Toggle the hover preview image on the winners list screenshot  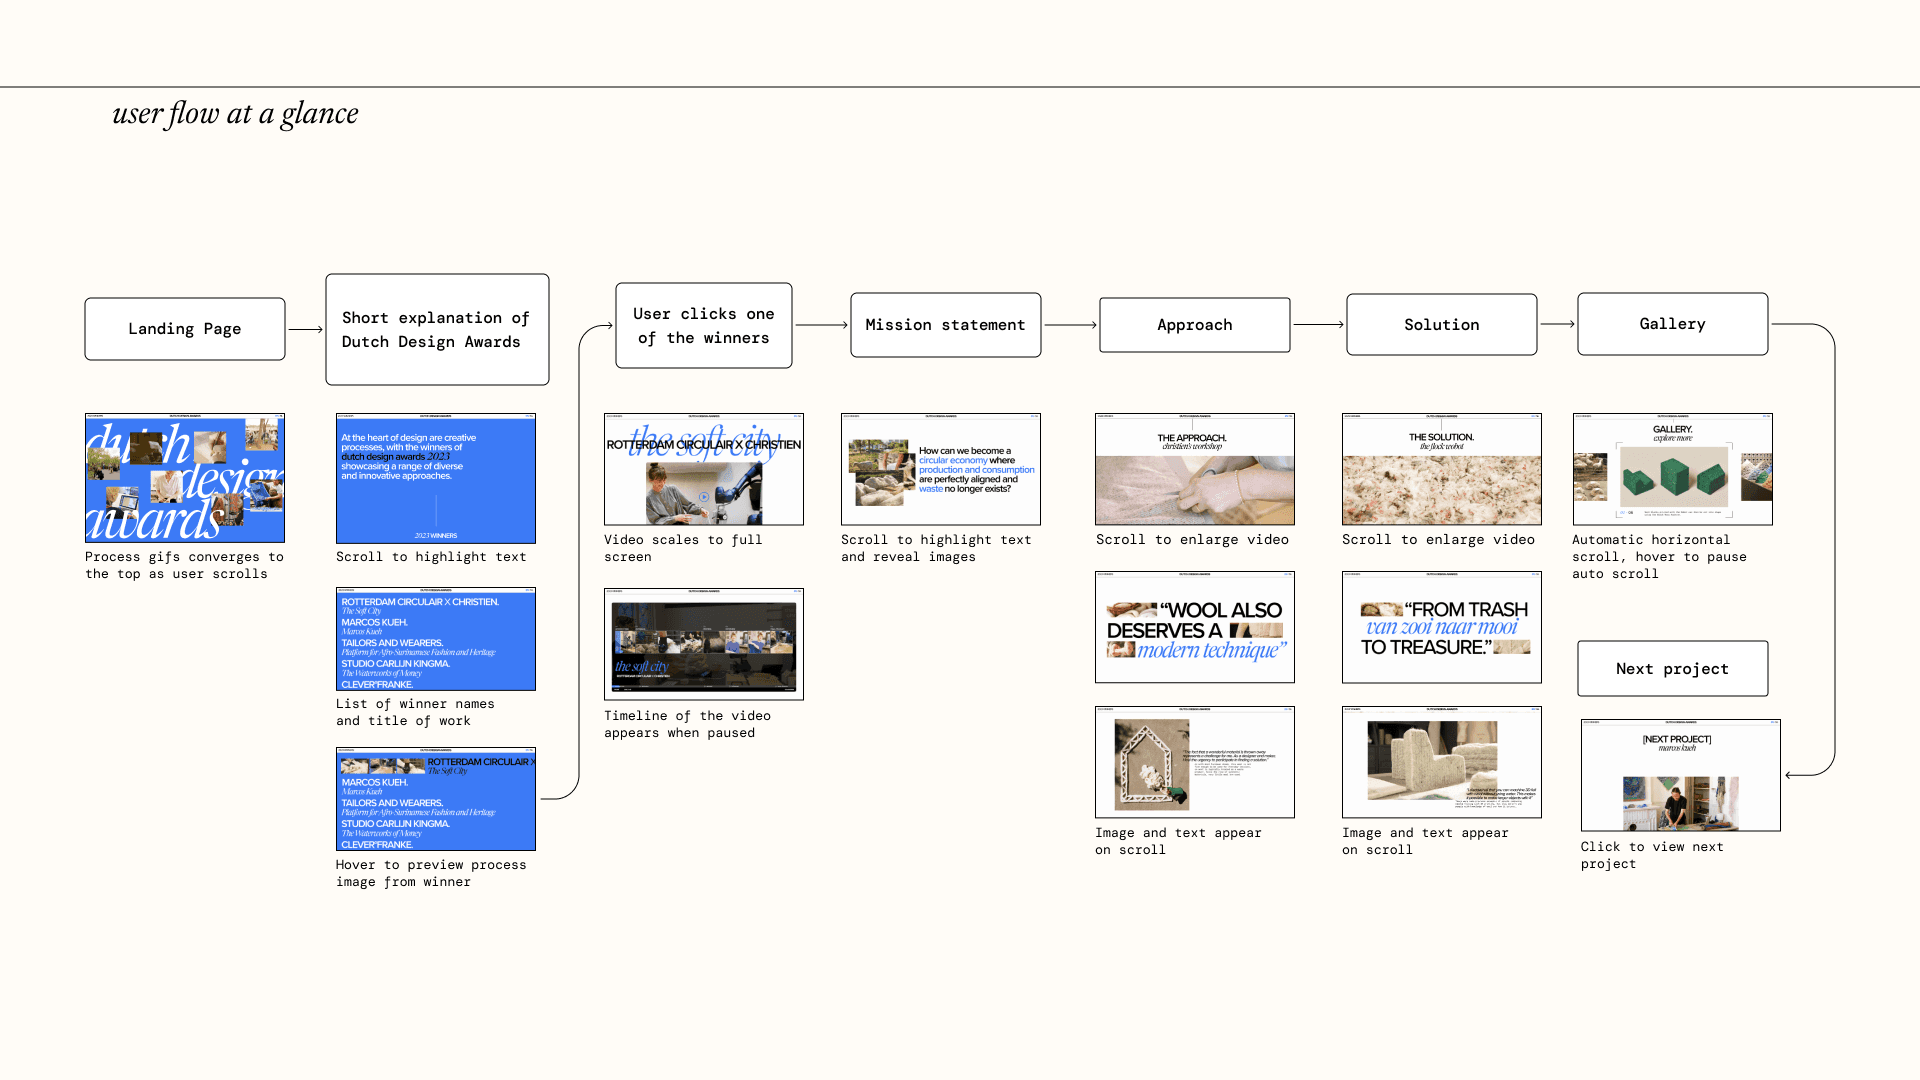385,765
